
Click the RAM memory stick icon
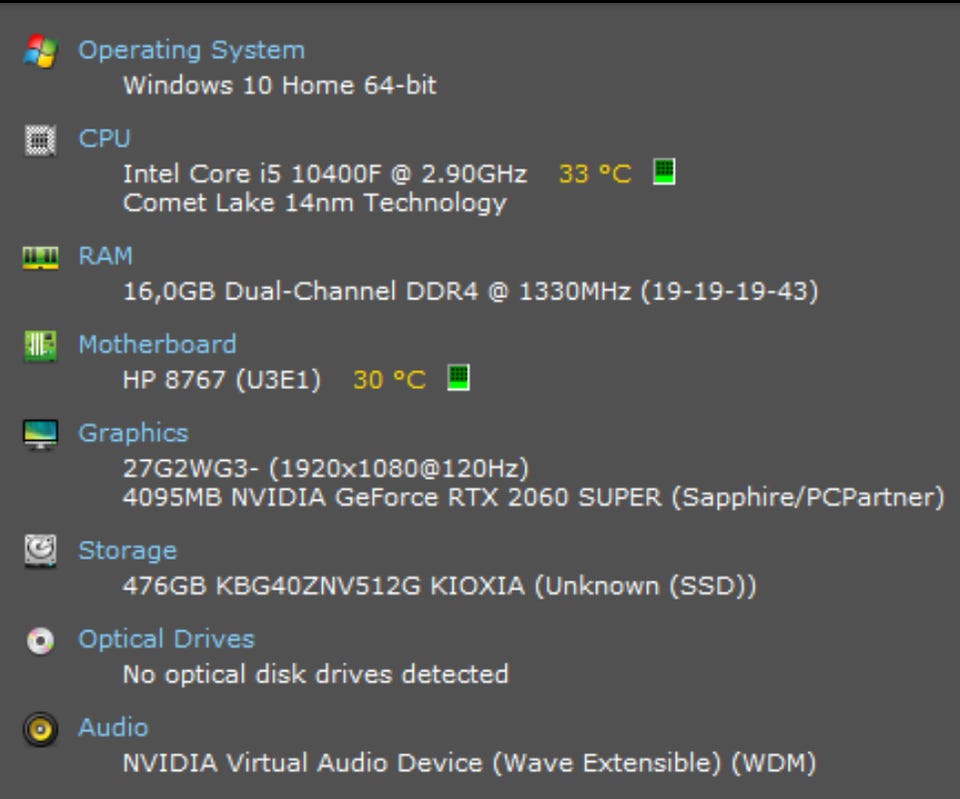(39, 257)
